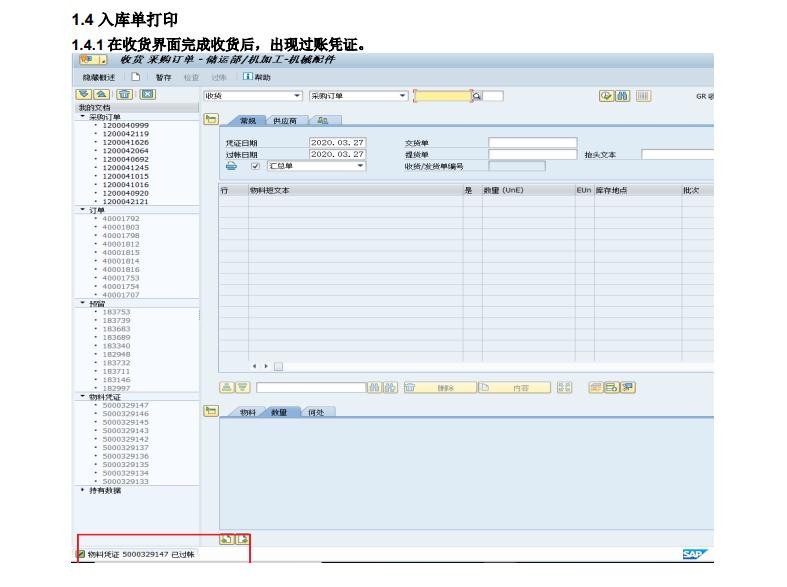Click the new document icon beside 隐藏概述
The image size is (787, 587).
pos(133,77)
